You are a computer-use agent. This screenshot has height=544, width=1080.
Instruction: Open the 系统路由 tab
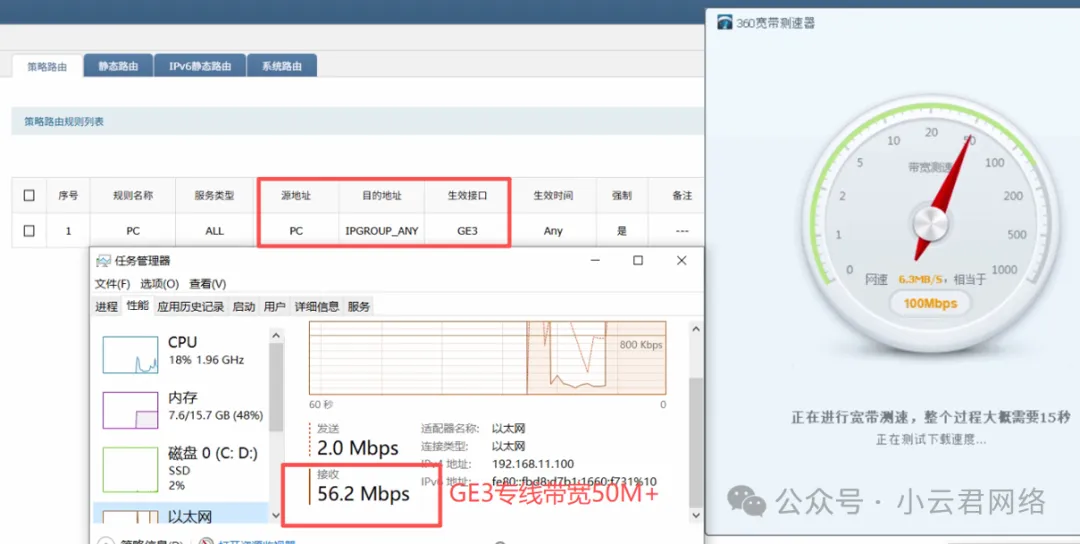click(x=282, y=66)
